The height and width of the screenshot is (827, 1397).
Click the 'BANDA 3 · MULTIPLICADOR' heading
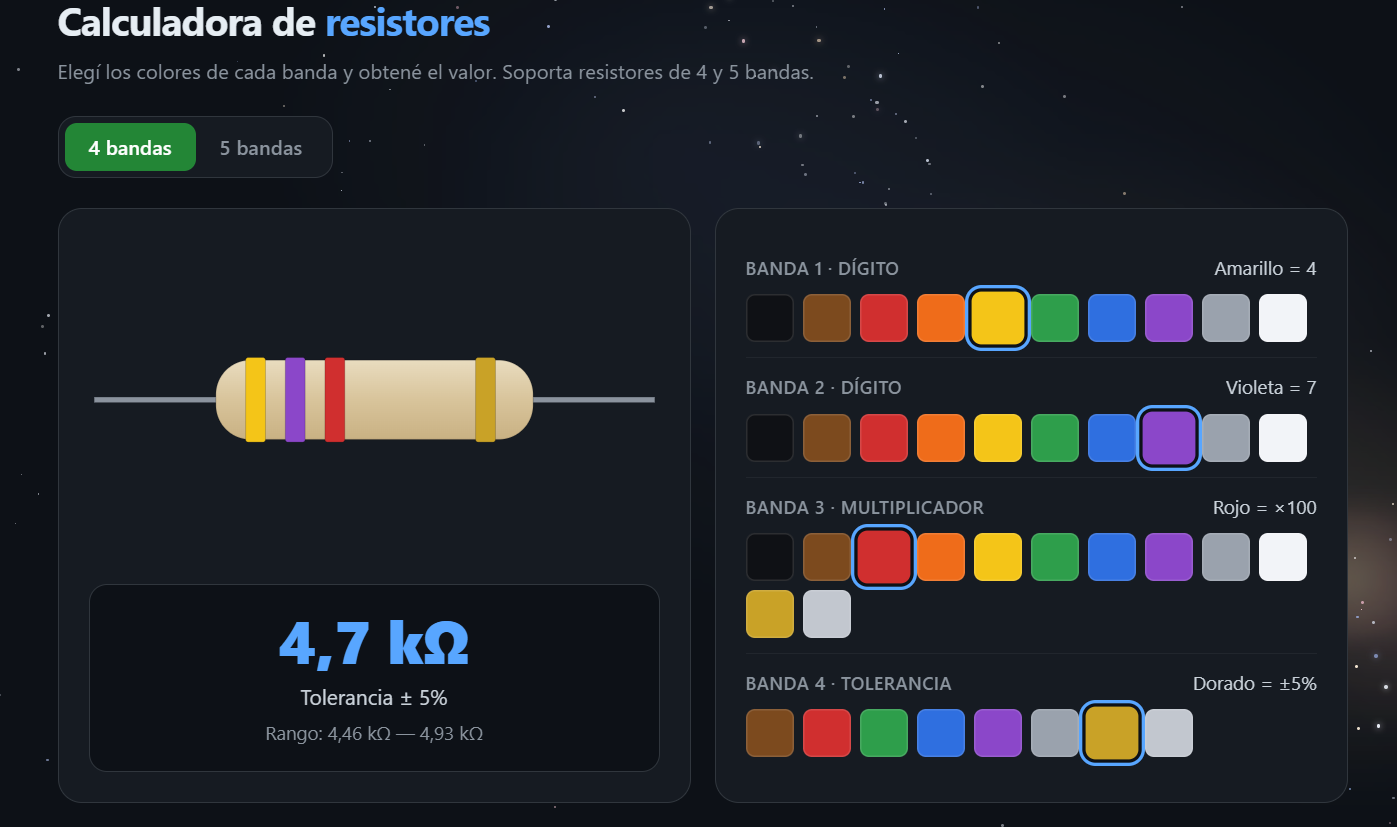click(x=865, y=508)
